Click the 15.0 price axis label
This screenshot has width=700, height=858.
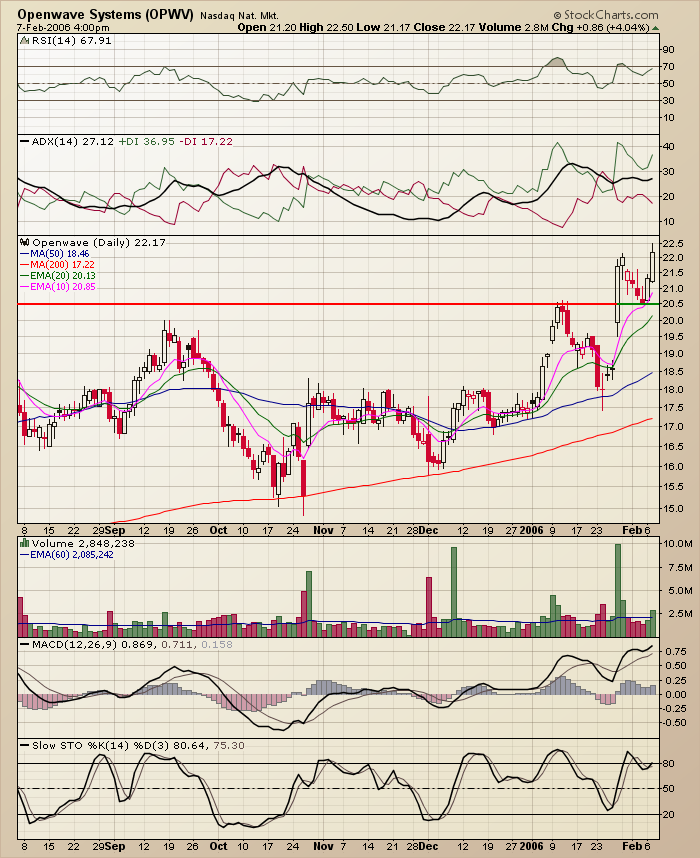(673, 508)
